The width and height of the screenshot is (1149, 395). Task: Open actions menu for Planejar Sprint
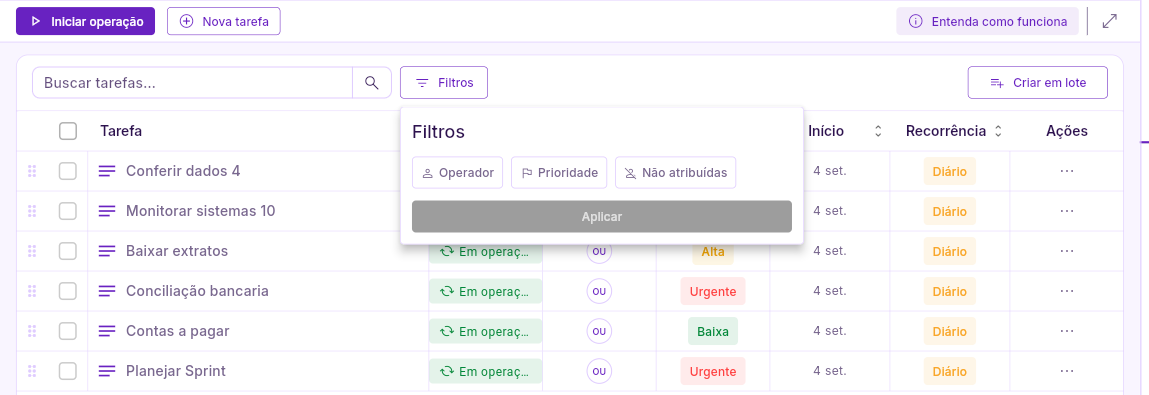coord(1066,371)
